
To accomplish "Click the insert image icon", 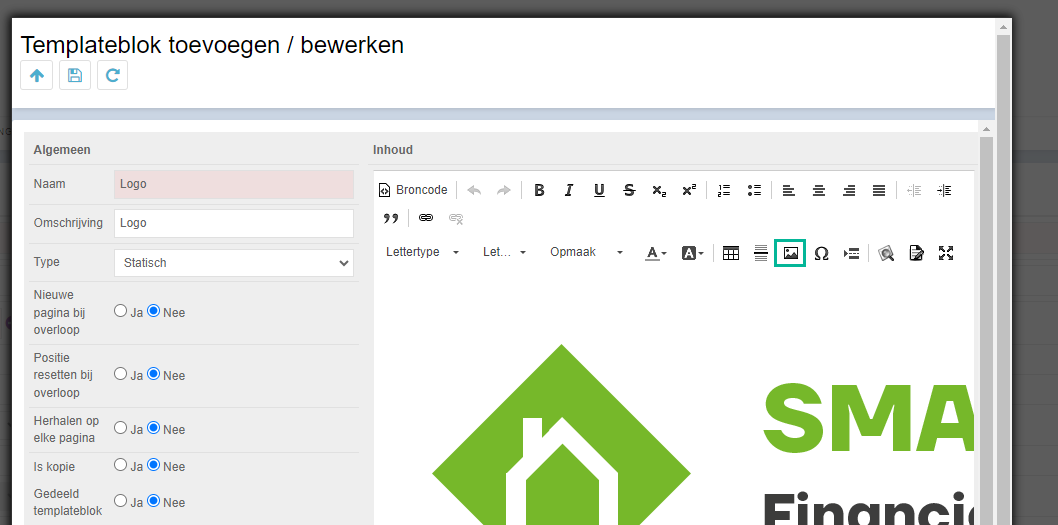I will [790, 253].
